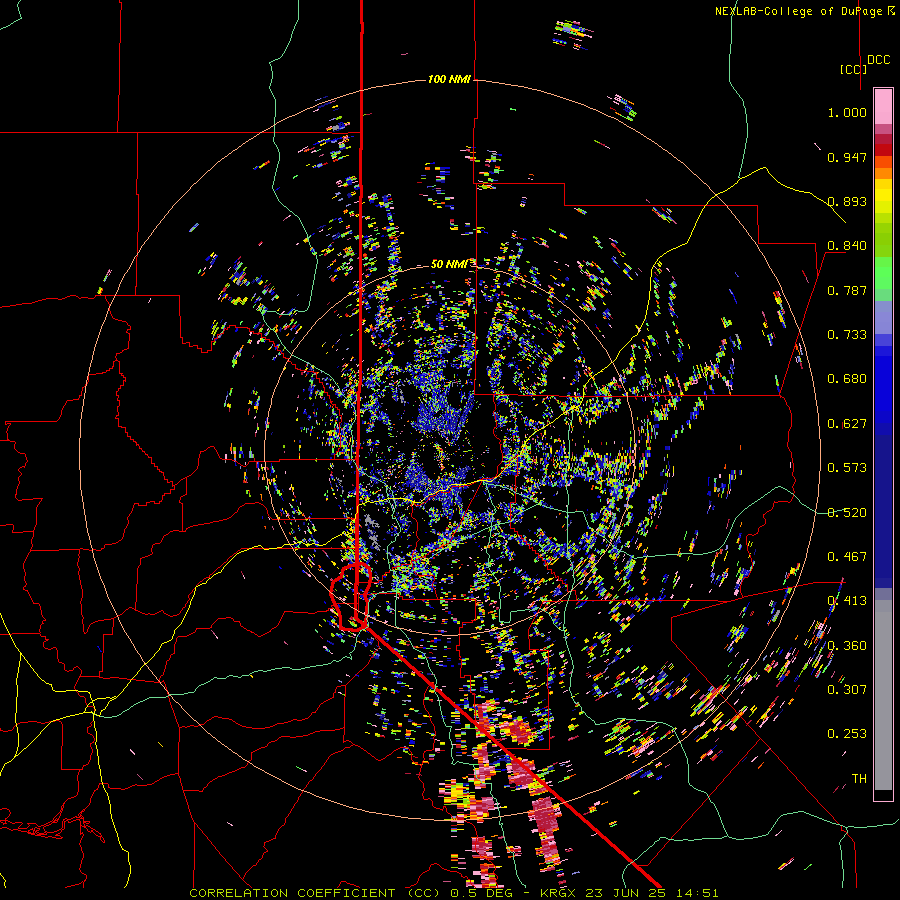
Task: Select the 0.733 value on the color scale
Action: point(847,335)
